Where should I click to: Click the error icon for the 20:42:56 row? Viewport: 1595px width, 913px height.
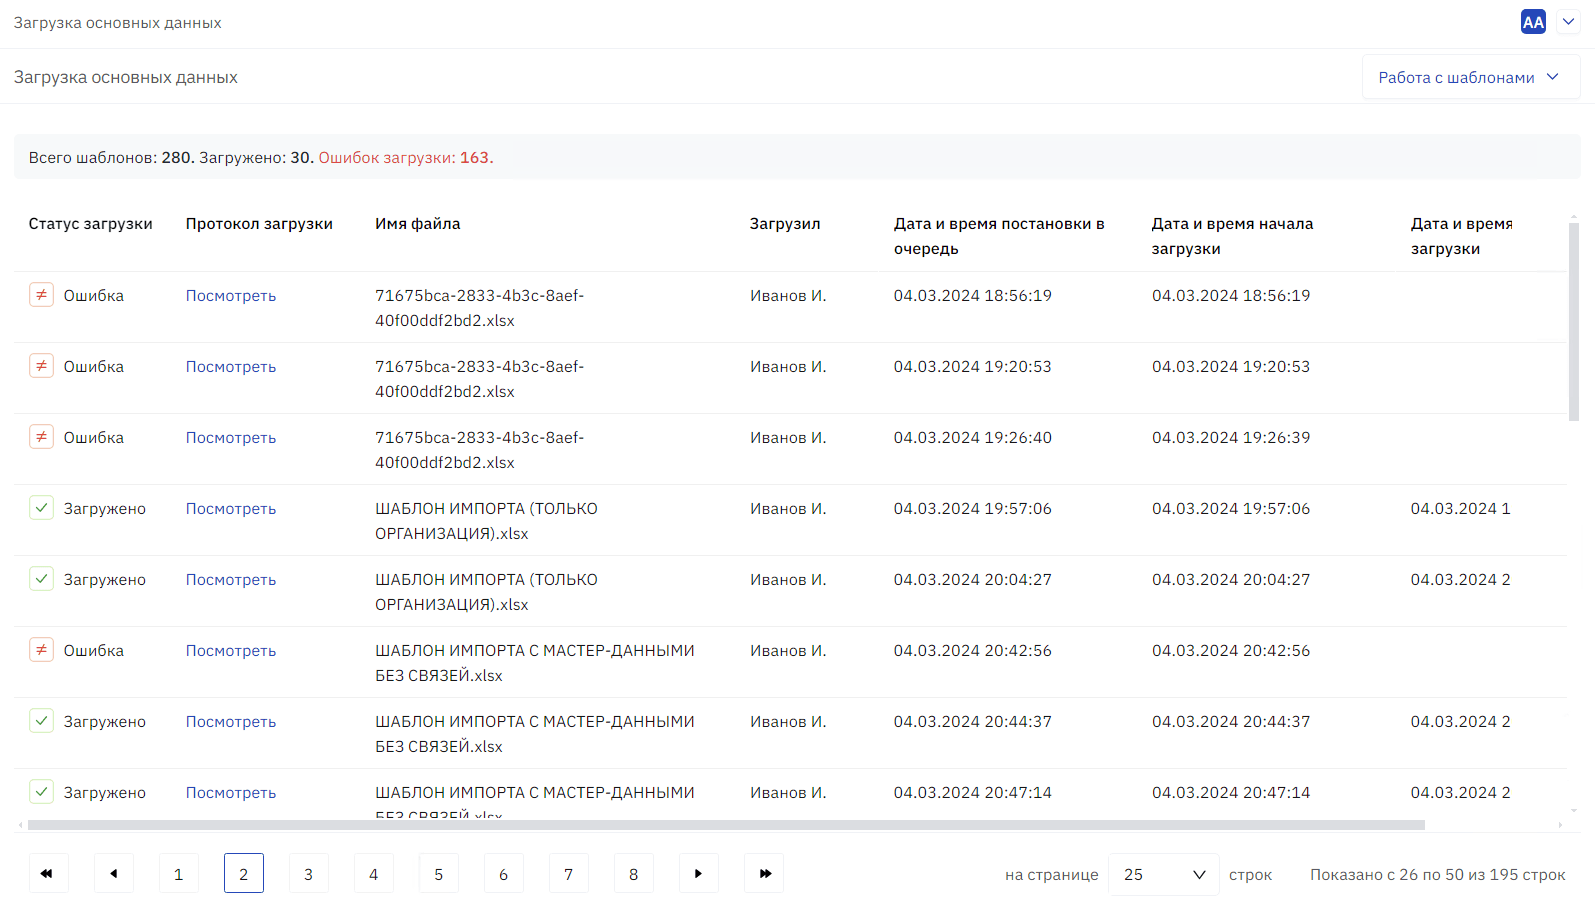coord(41,650)
